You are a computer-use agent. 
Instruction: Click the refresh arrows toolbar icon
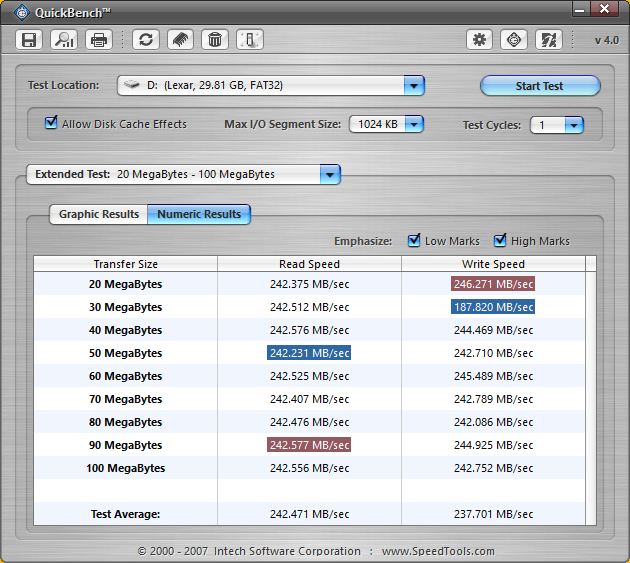pos(146,40)
